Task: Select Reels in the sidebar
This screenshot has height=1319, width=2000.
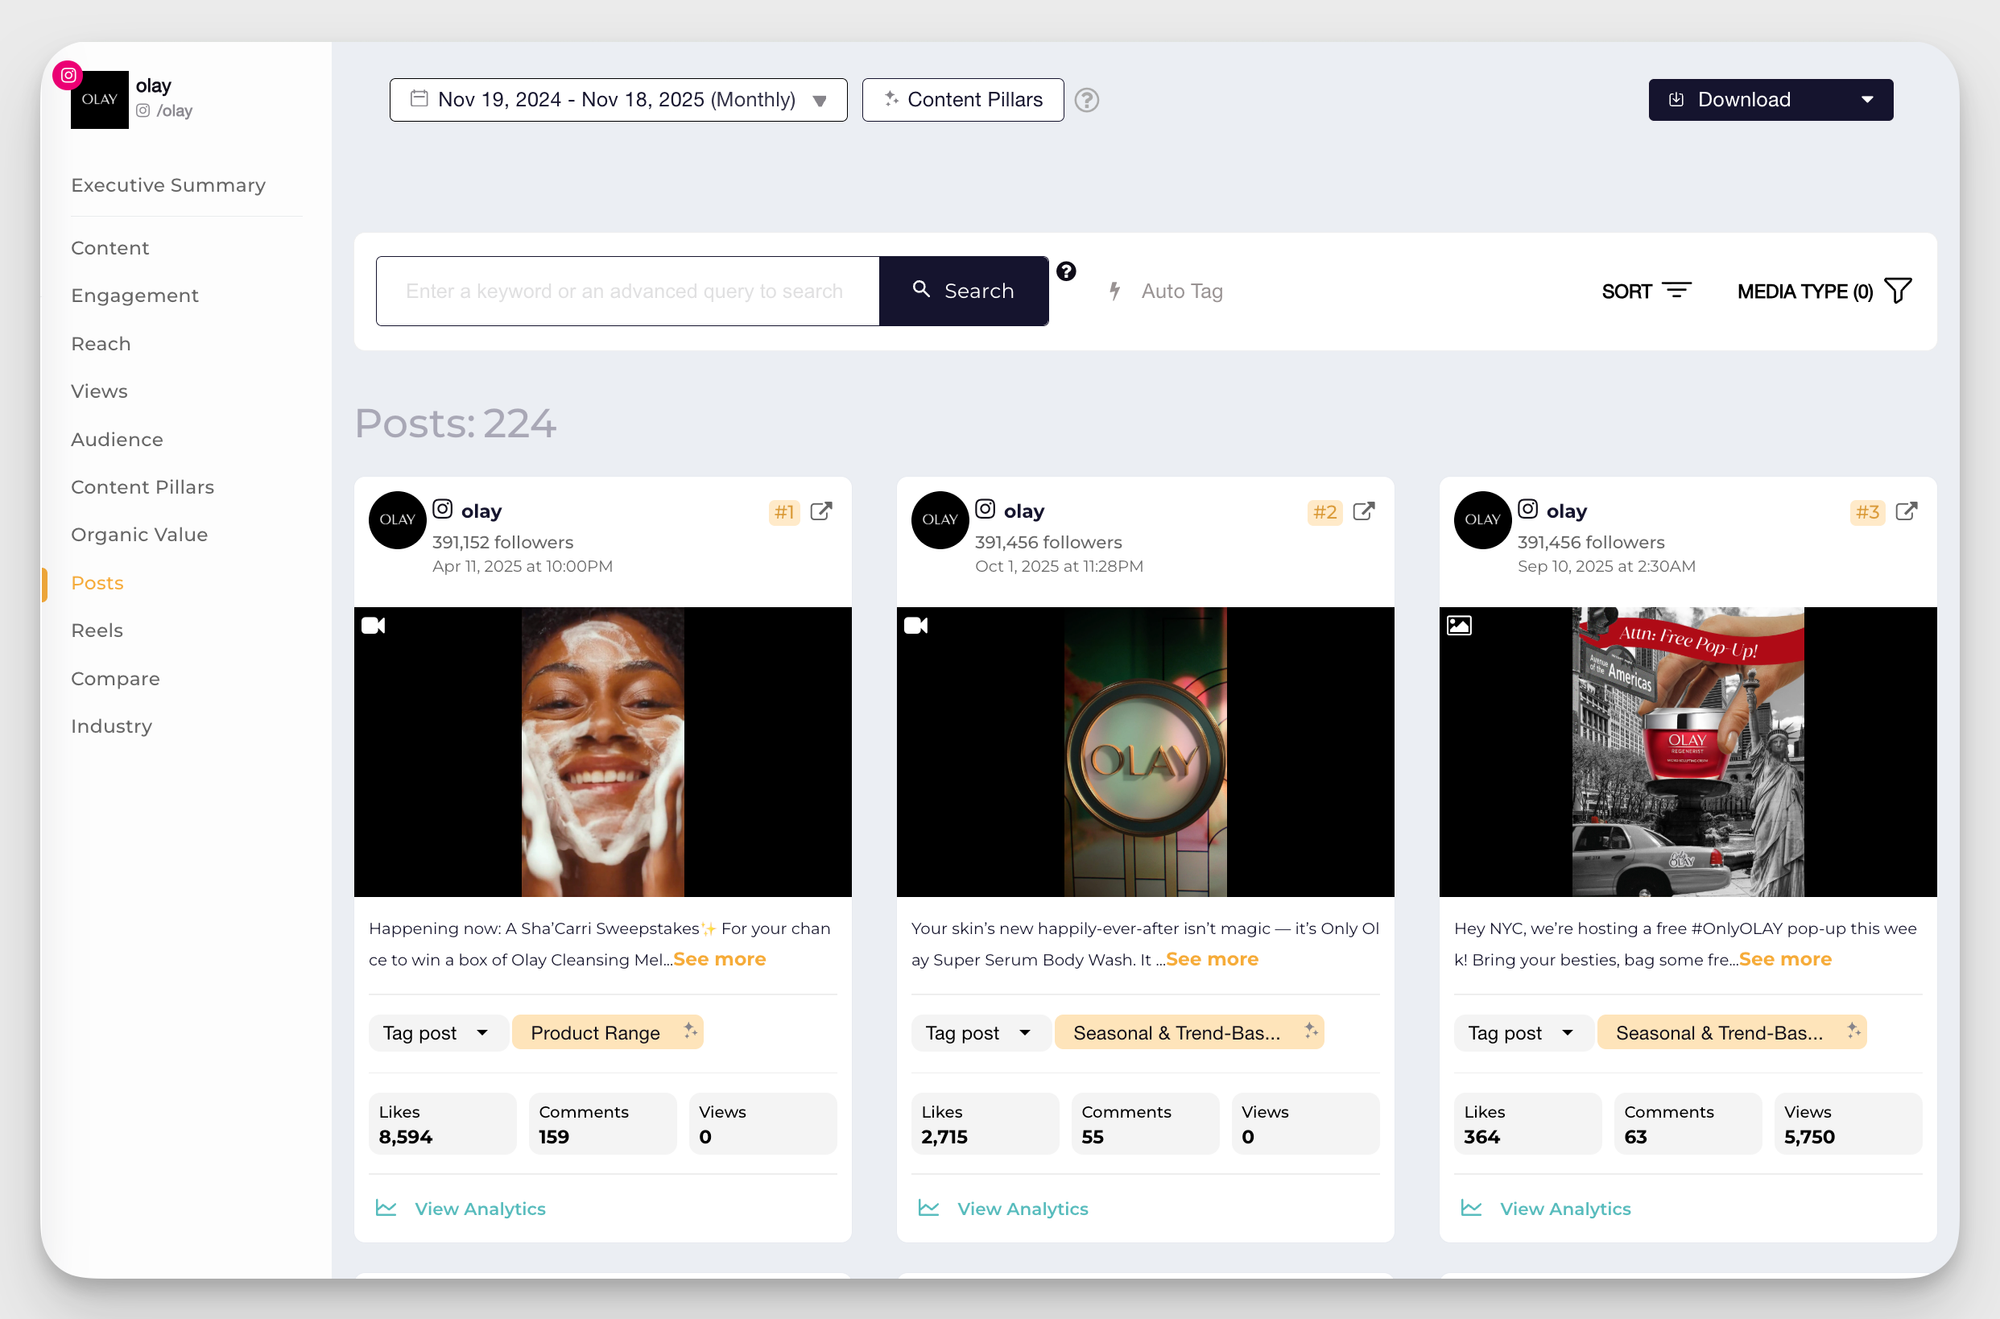Action: click(x=96, y=630)
